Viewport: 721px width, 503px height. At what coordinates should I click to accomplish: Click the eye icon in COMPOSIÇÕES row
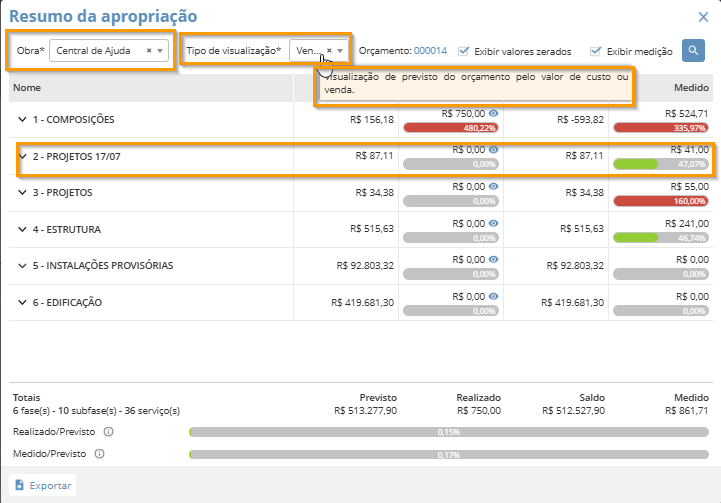[493, 114]
